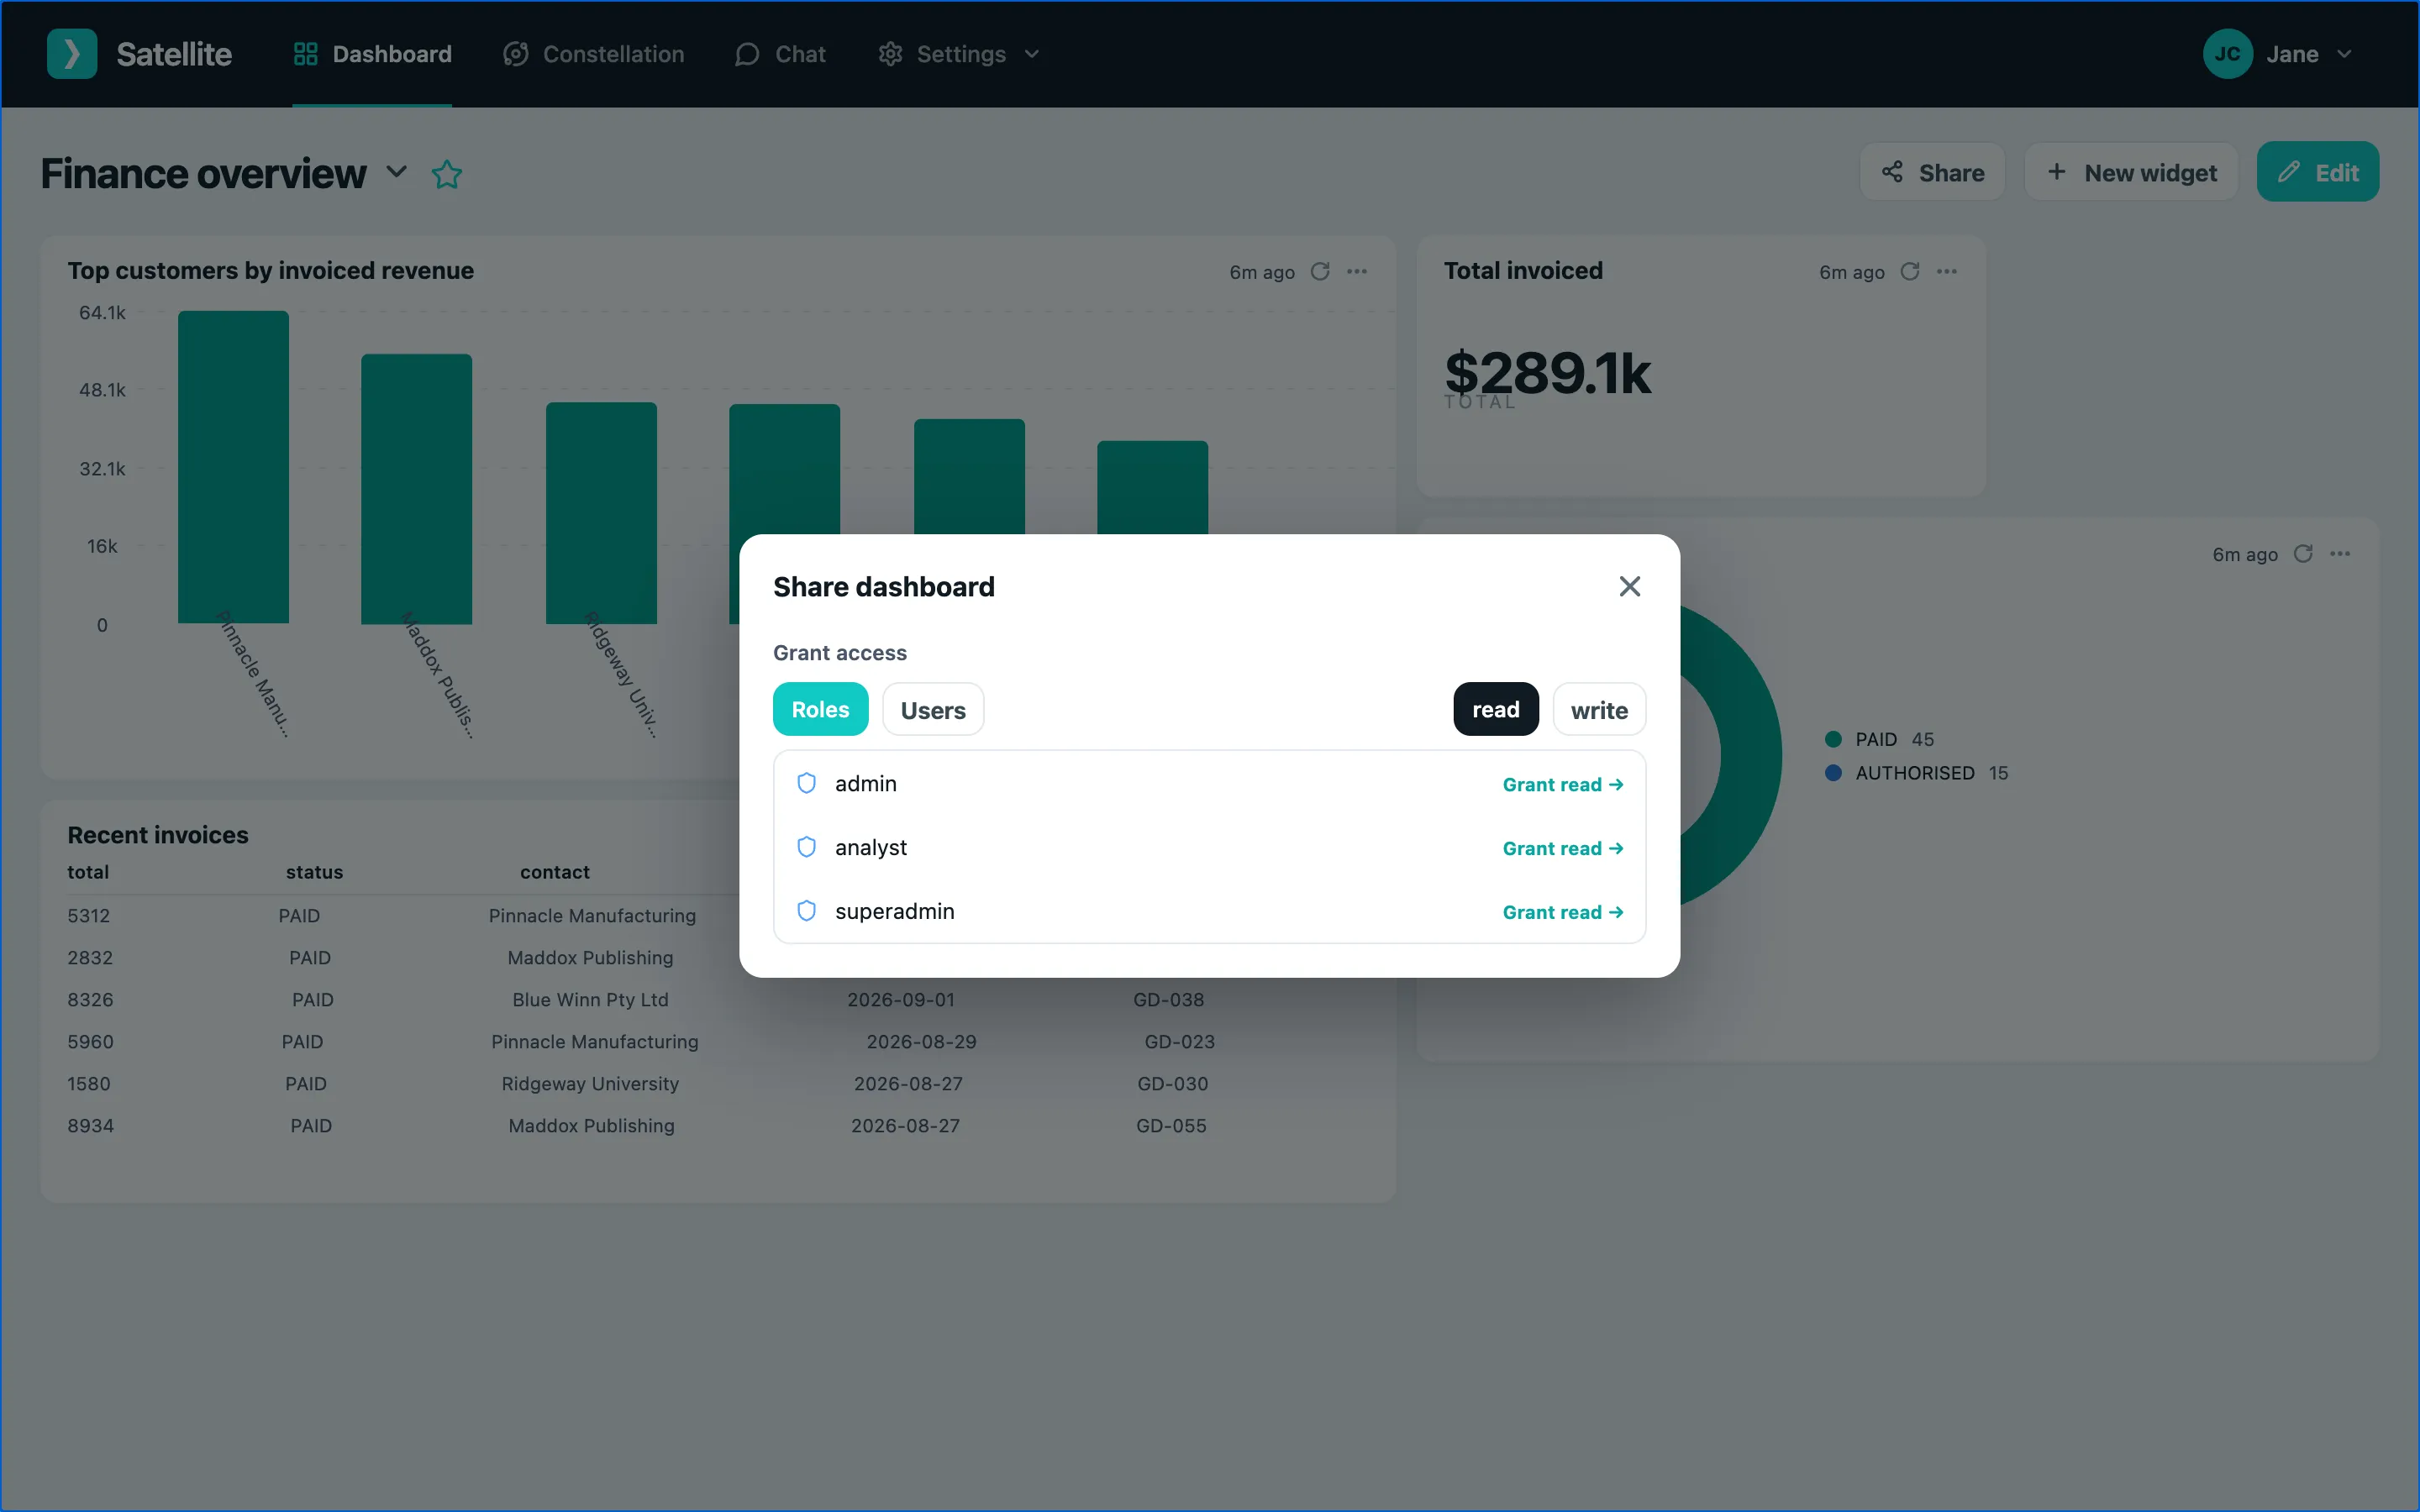Refresh the Total invoiced widget
This screenshot has height=1512, width=2420.
[x=1910, y=271]
